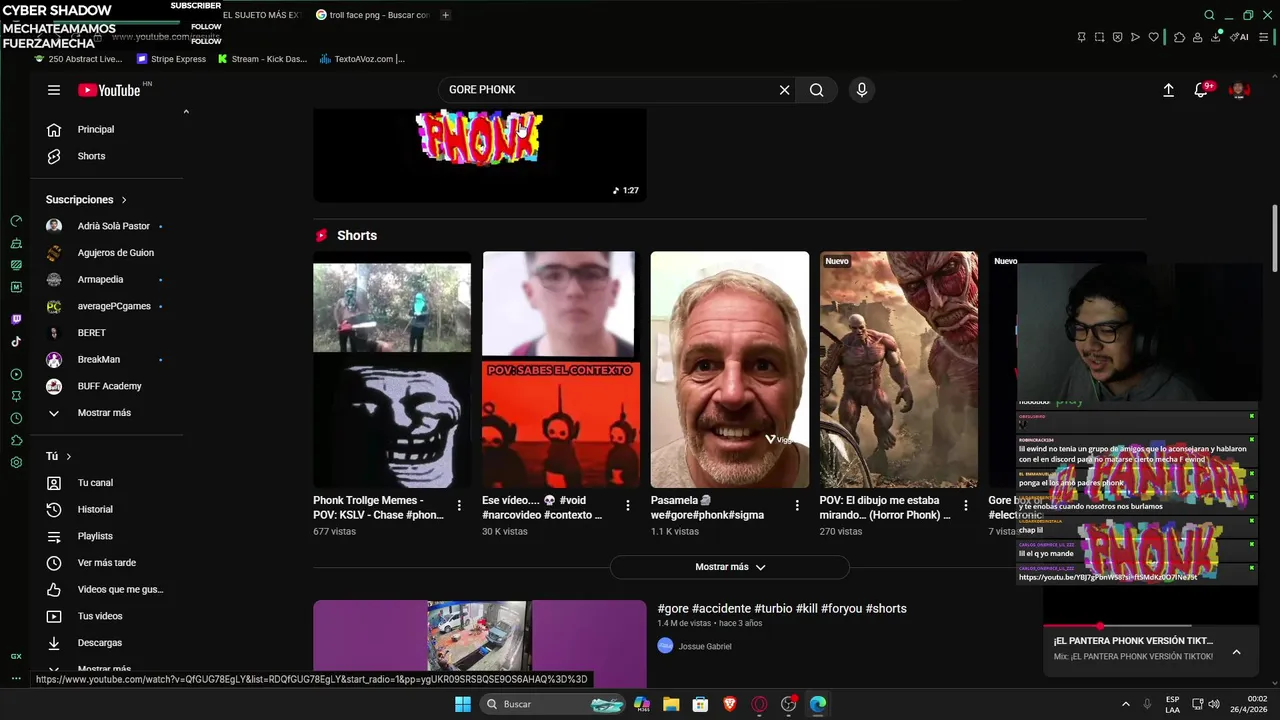The height and width of the screenshot is (720, 1280).
Task: Open browser downloads icon
Action: [x=1216, y=37]
